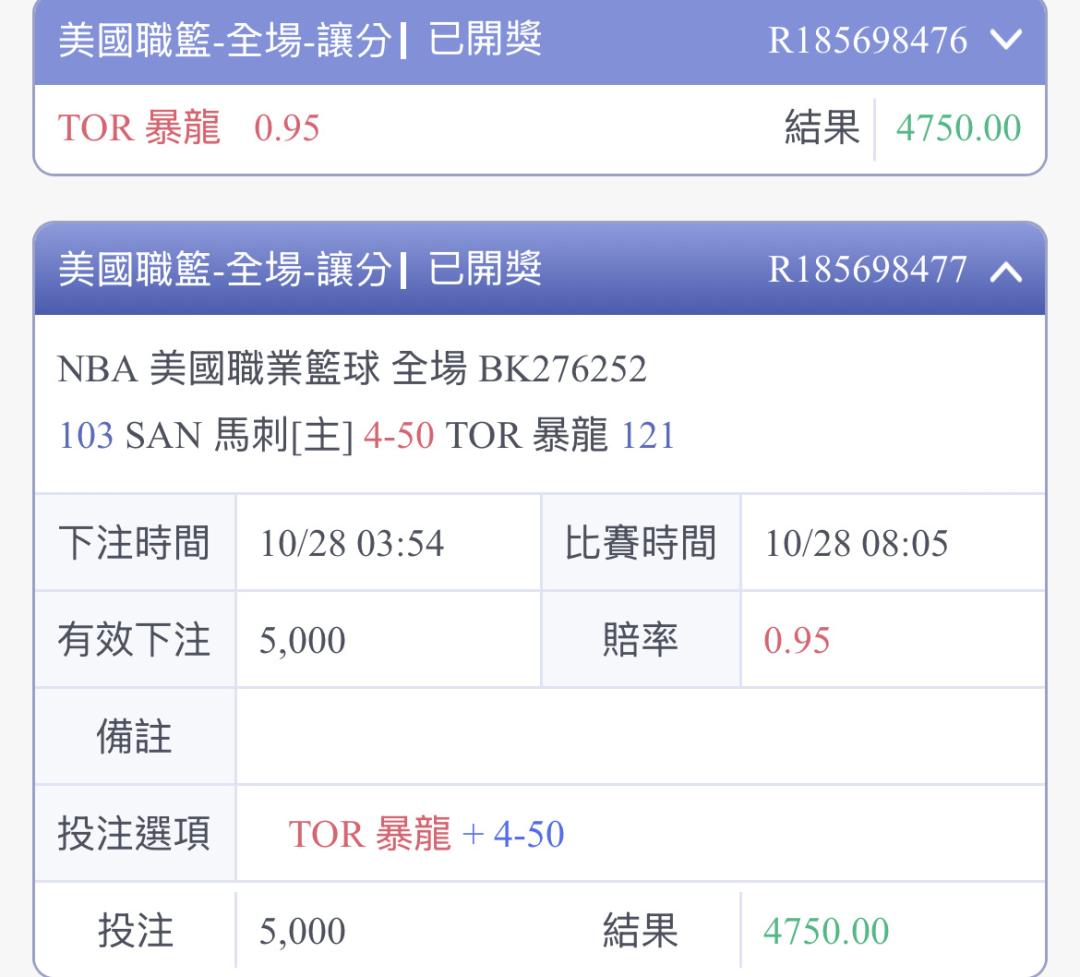Click the Spurs score 103
Image resolution: width=1080 pixels, height=977 pixels.
tap(85, 436)
